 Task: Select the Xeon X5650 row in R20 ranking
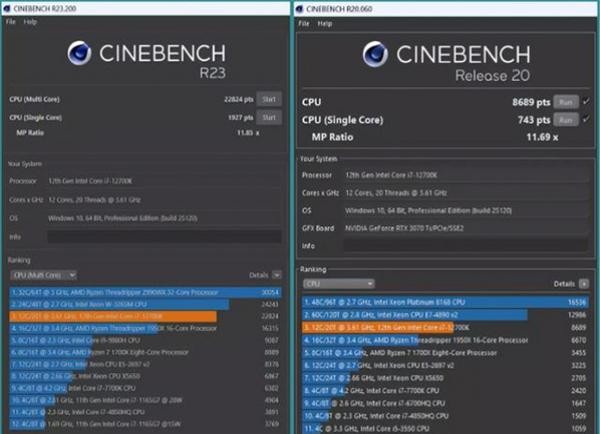(x=445, y=378)
